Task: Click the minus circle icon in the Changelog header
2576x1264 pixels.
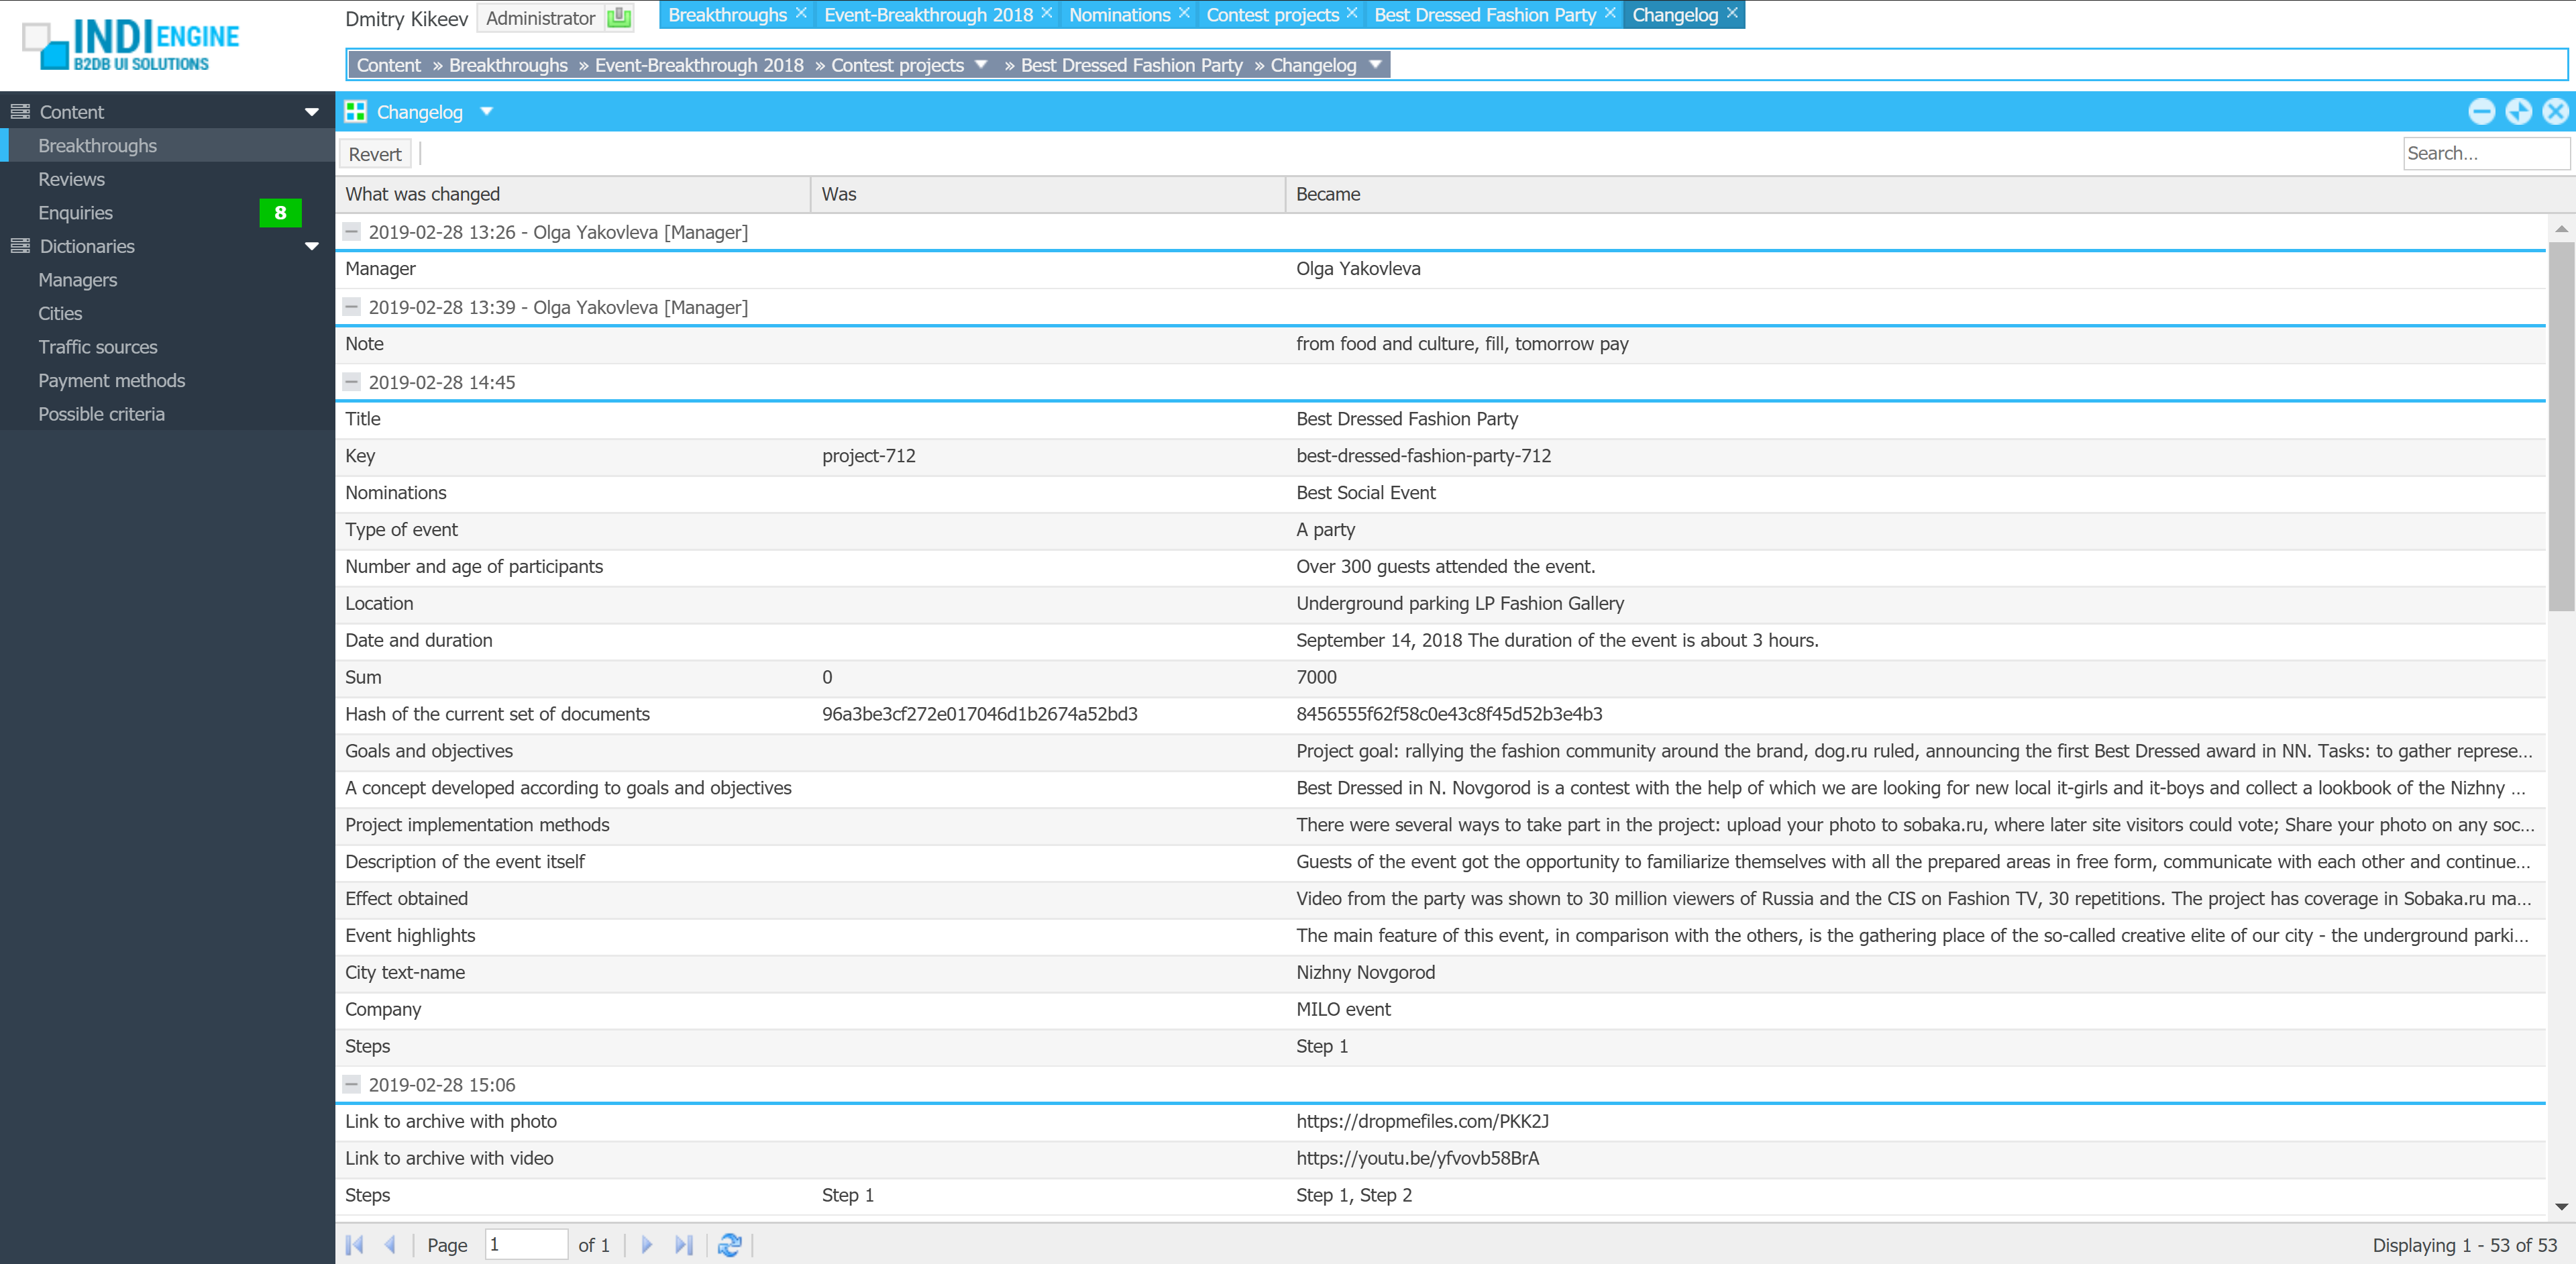Action: 2481,111
